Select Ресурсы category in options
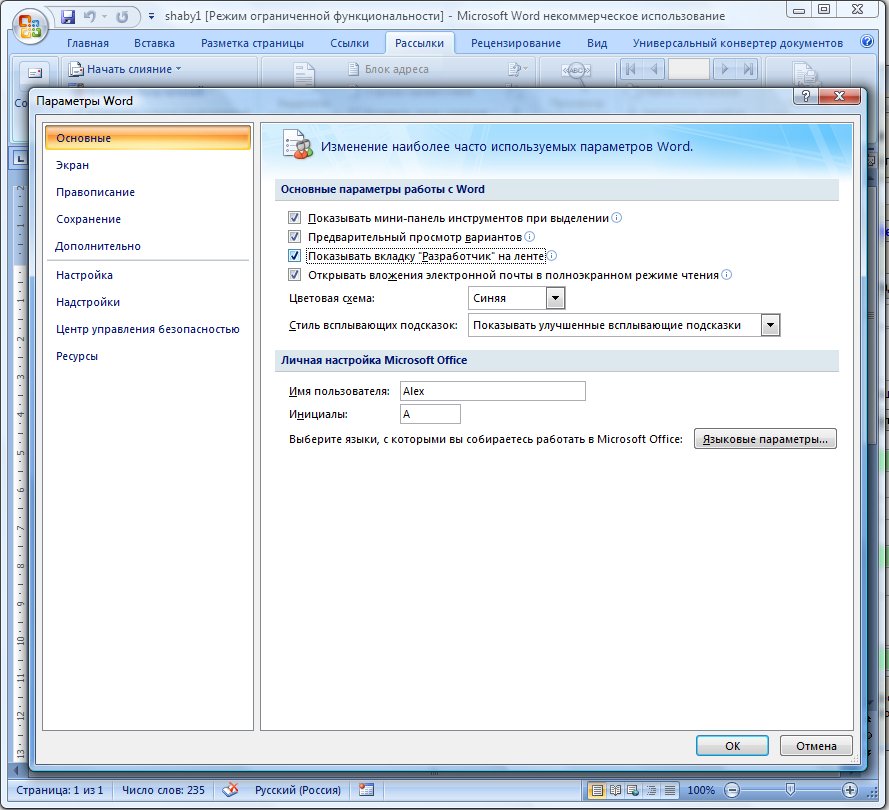This screenshot has height=810, width=889. pyautogui.click(x=147, y=356)
